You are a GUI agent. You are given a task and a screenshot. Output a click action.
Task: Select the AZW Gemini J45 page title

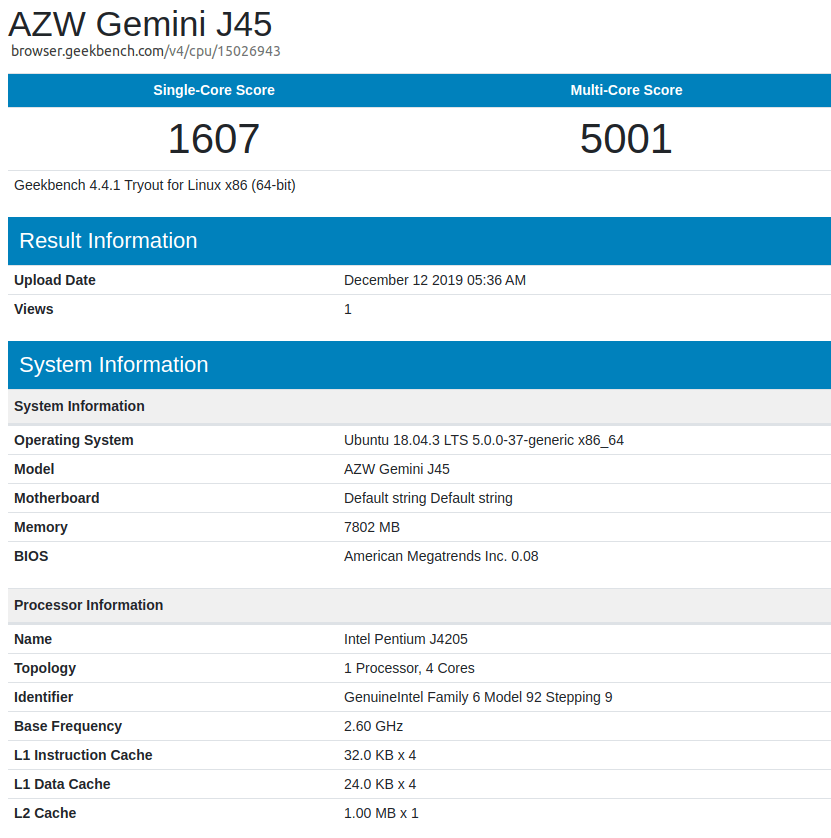pyautogui.click(x=140, y=24)
